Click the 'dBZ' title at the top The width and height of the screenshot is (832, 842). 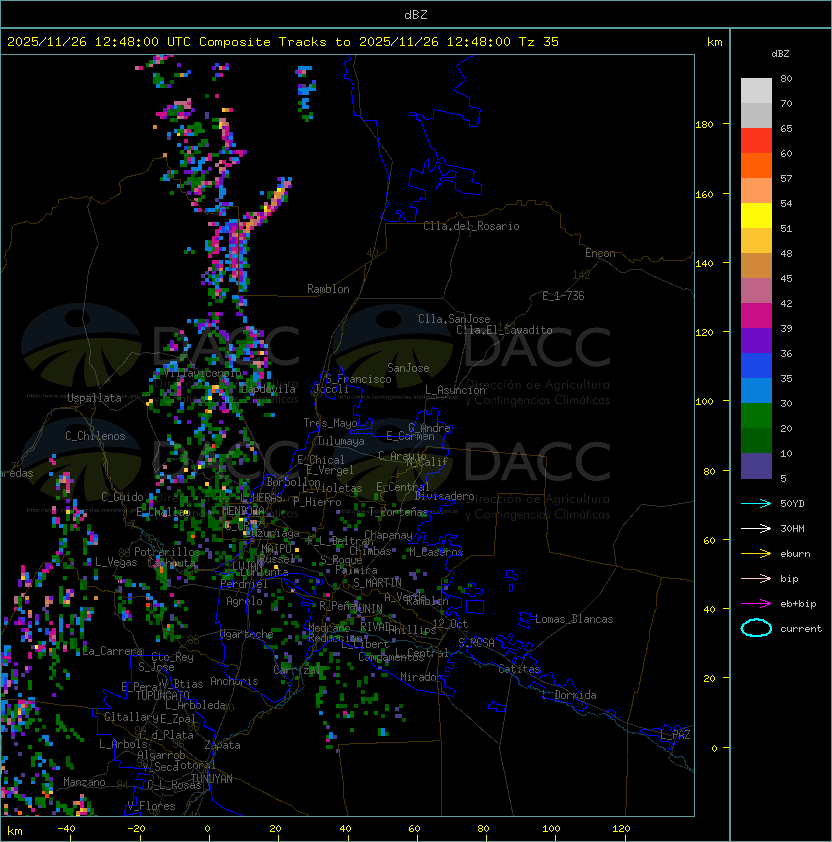click(416, 15)
